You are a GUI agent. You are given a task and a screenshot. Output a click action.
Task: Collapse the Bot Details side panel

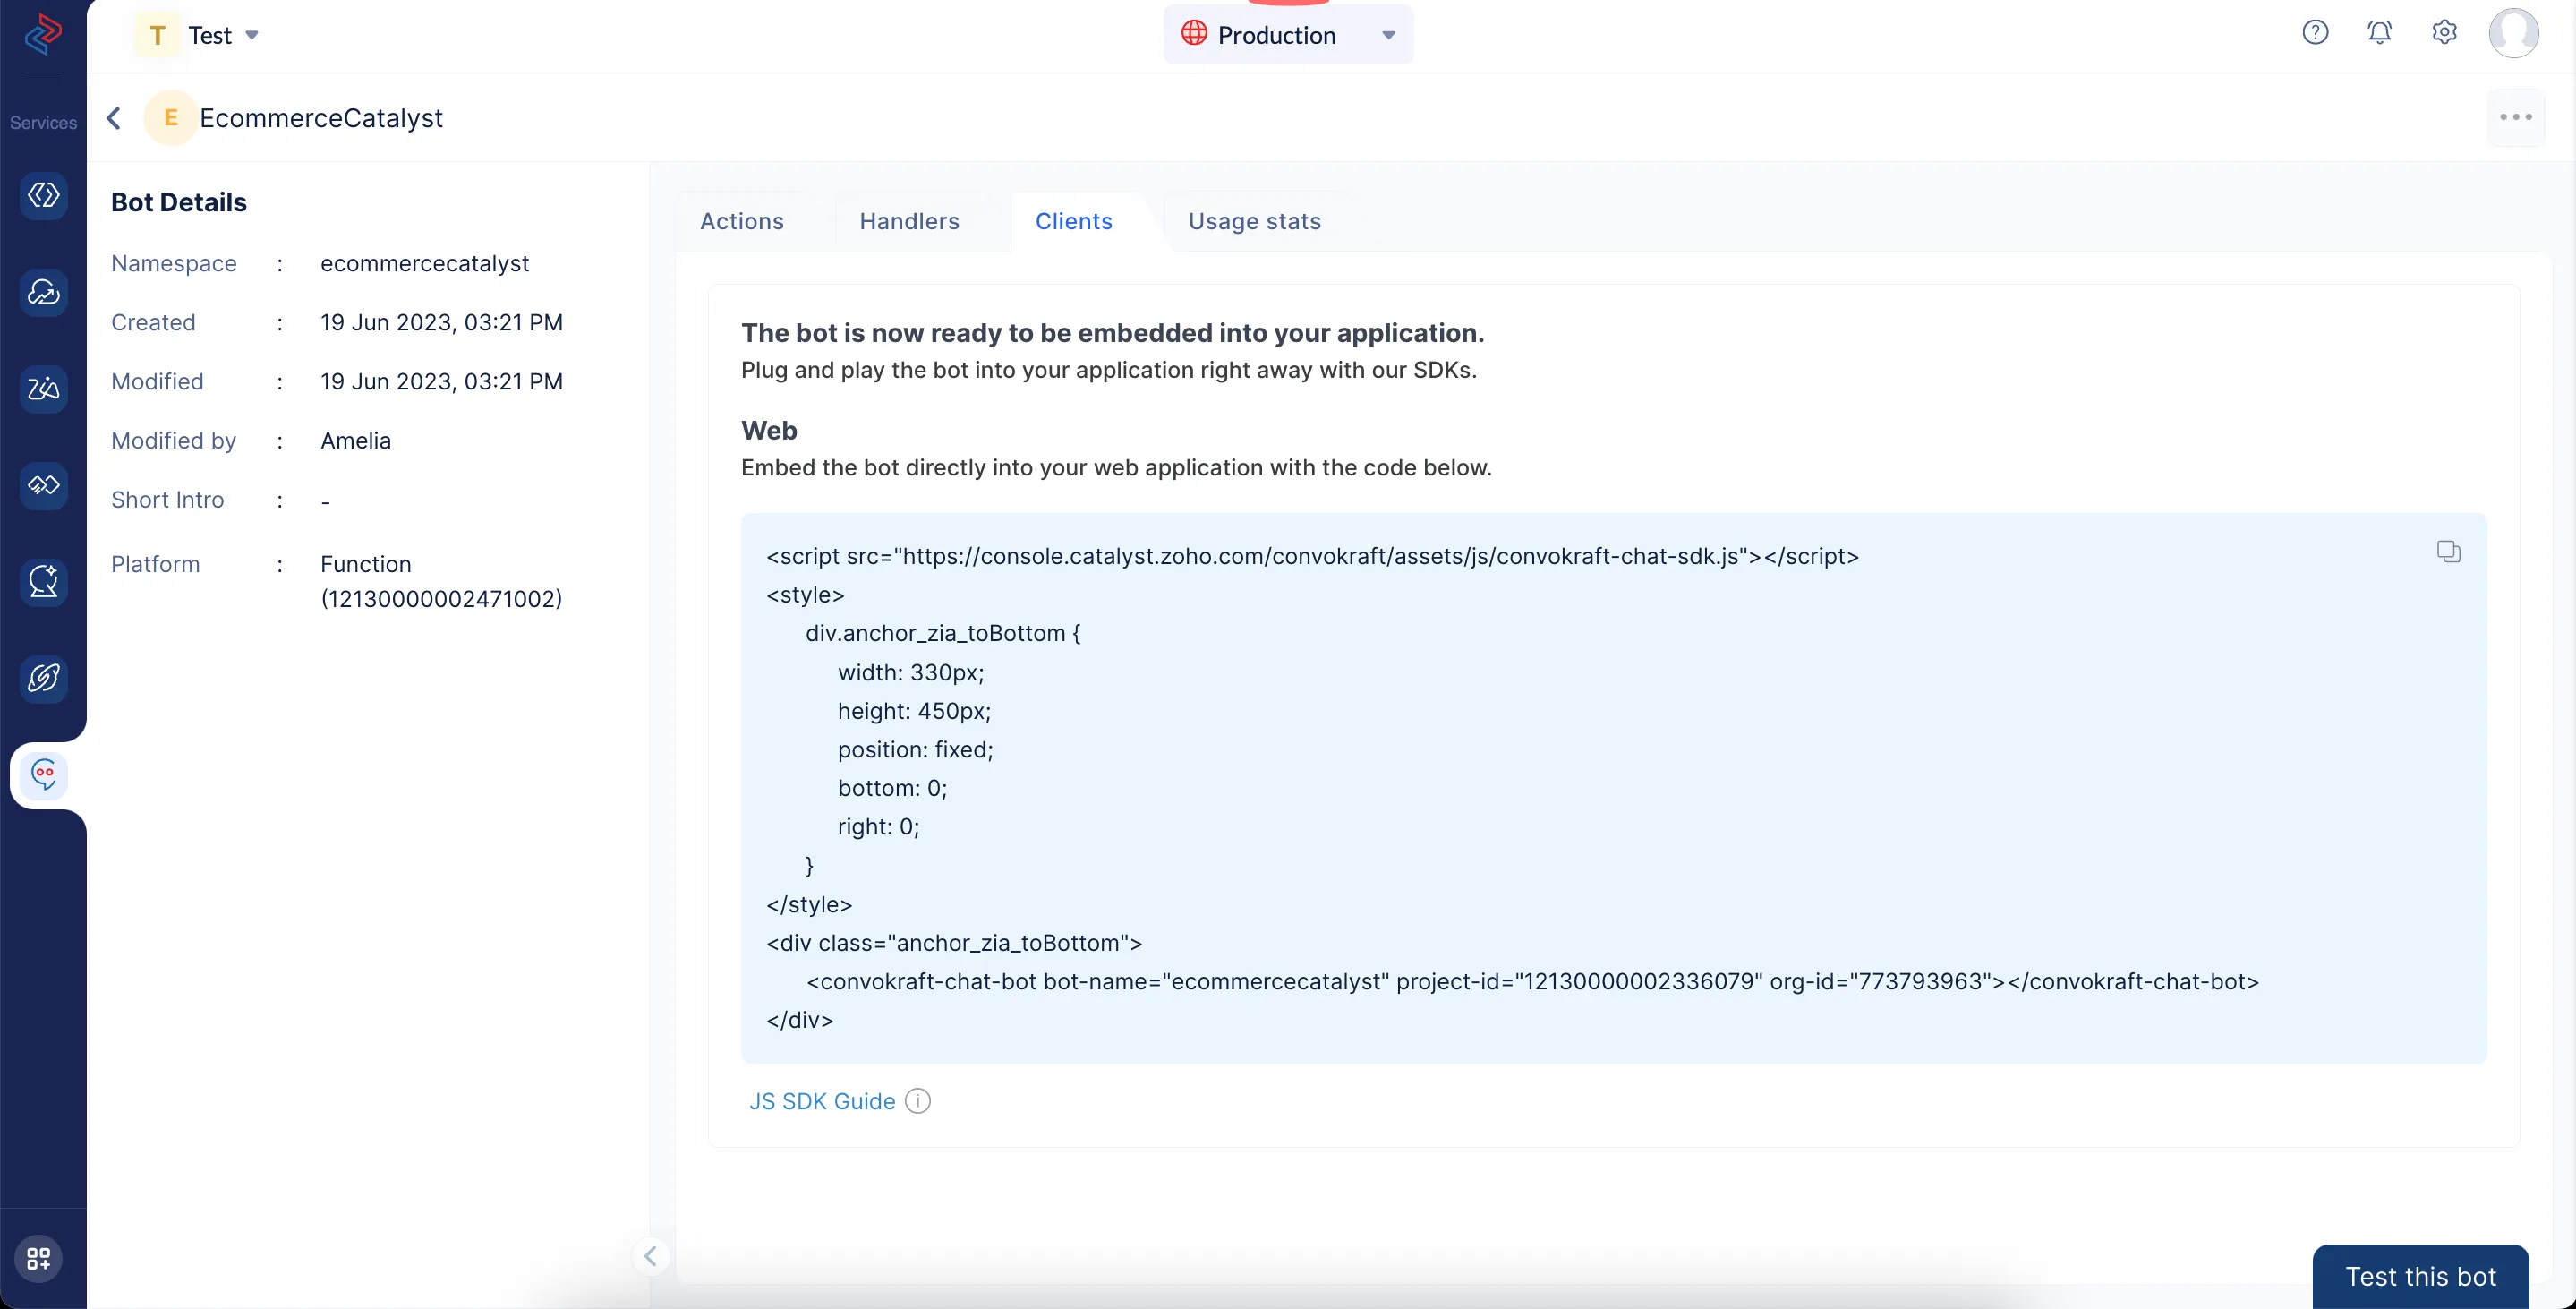click(x=650, y=1256)
